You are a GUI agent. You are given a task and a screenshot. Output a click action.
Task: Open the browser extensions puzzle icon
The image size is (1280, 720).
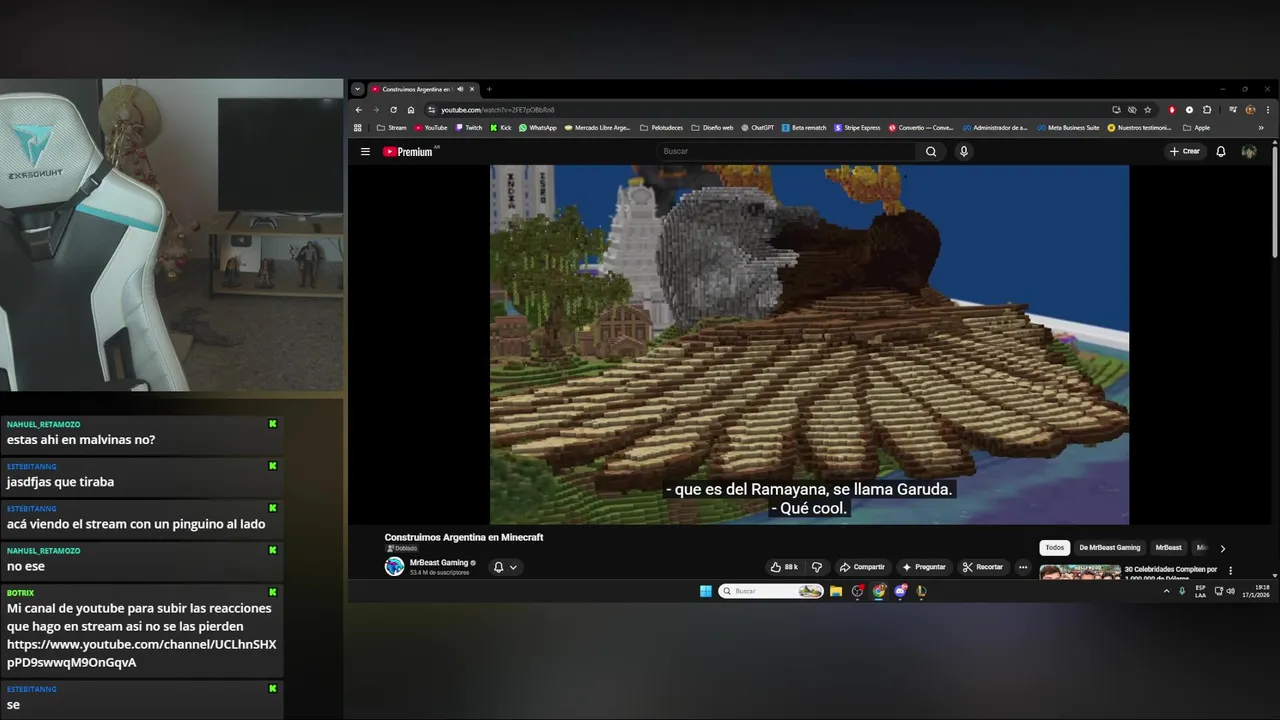coord(1207,110)
